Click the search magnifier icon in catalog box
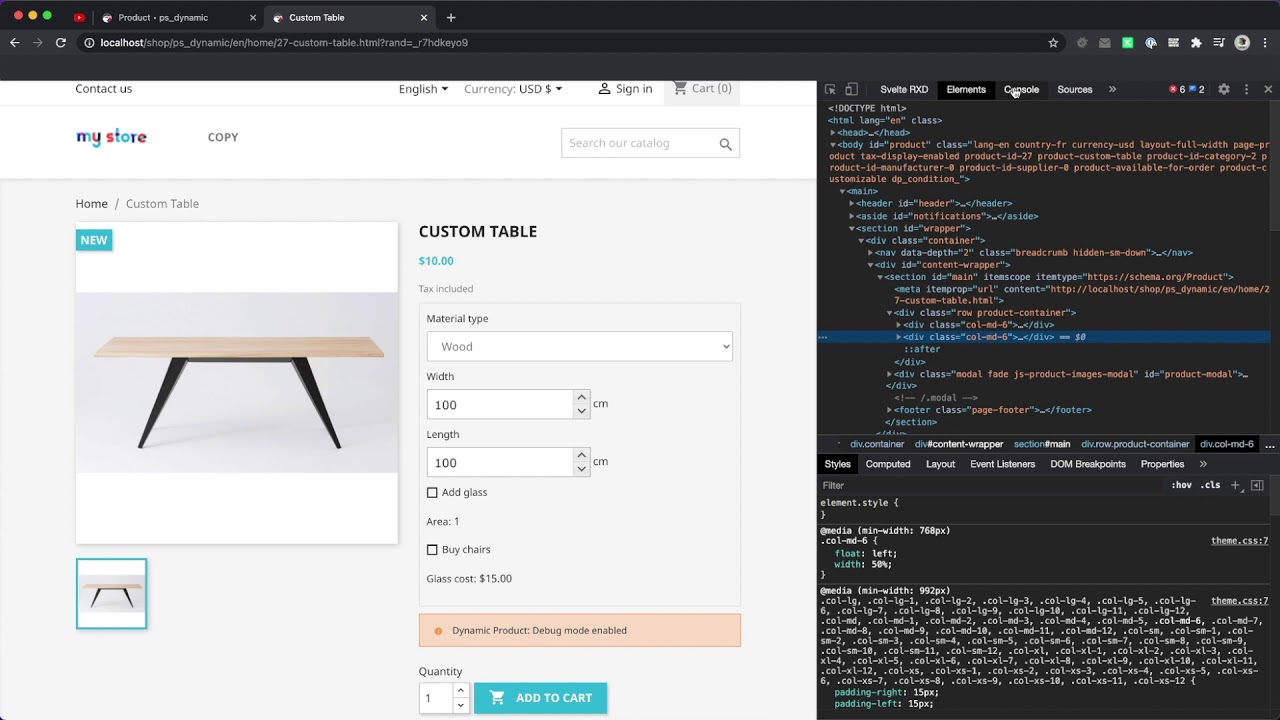The width and height of the screenshot is (1280, 720). point(726,144)
